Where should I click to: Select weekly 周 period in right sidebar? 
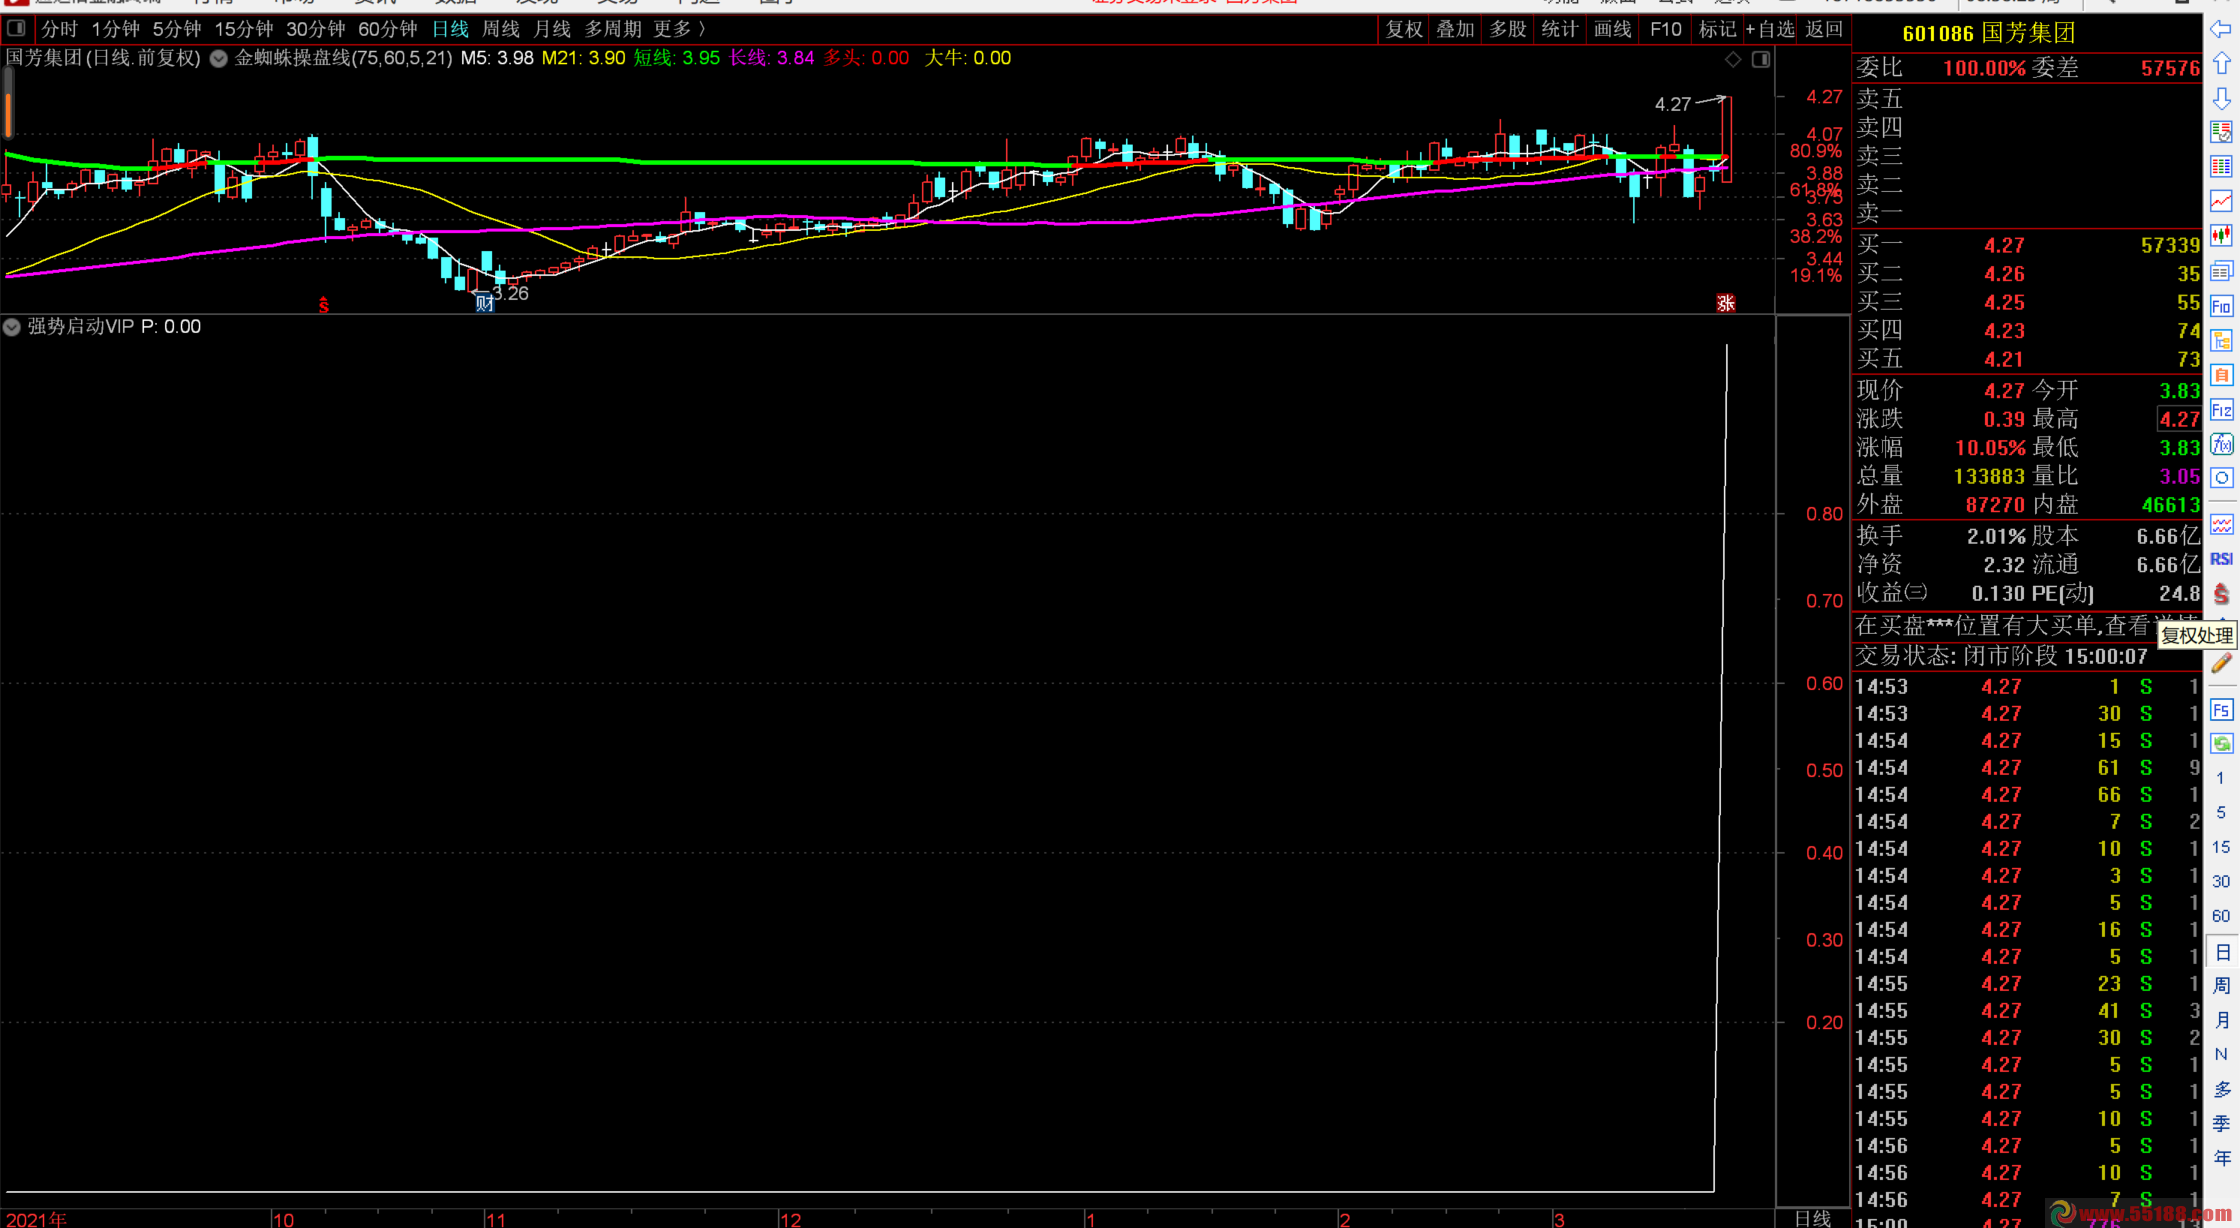click(x=2221, y=986)
